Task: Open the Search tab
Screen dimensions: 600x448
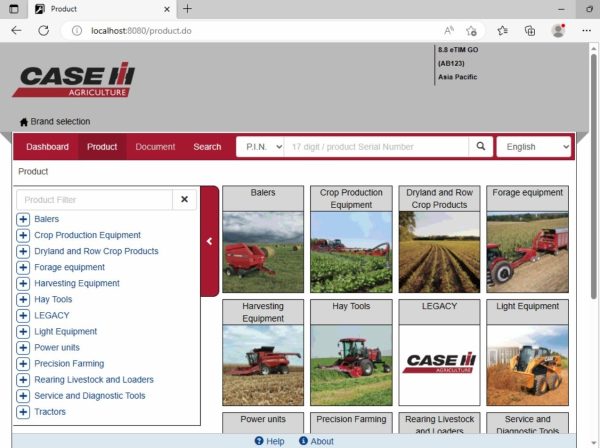Action: click(207, 147)
